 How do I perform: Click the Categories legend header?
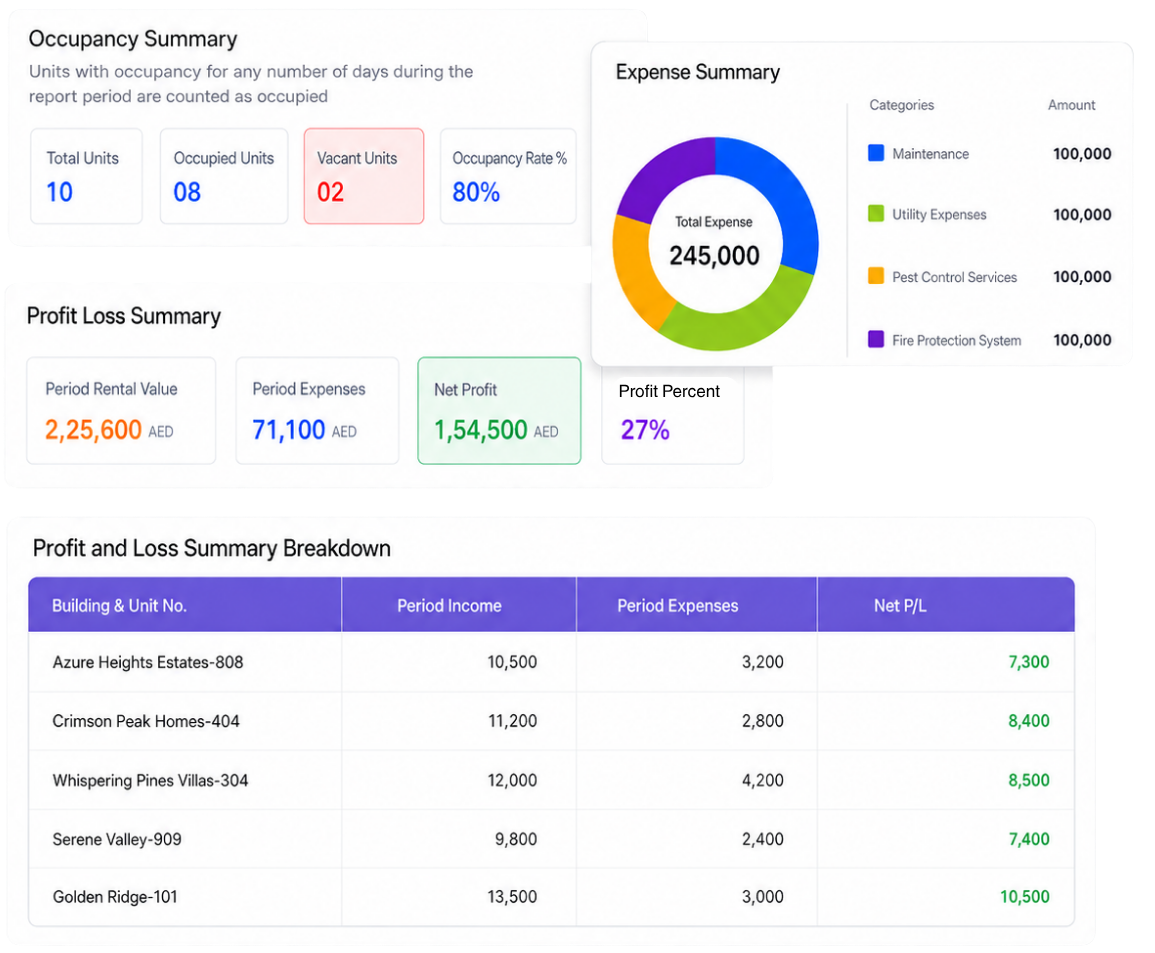click(902, 105)
